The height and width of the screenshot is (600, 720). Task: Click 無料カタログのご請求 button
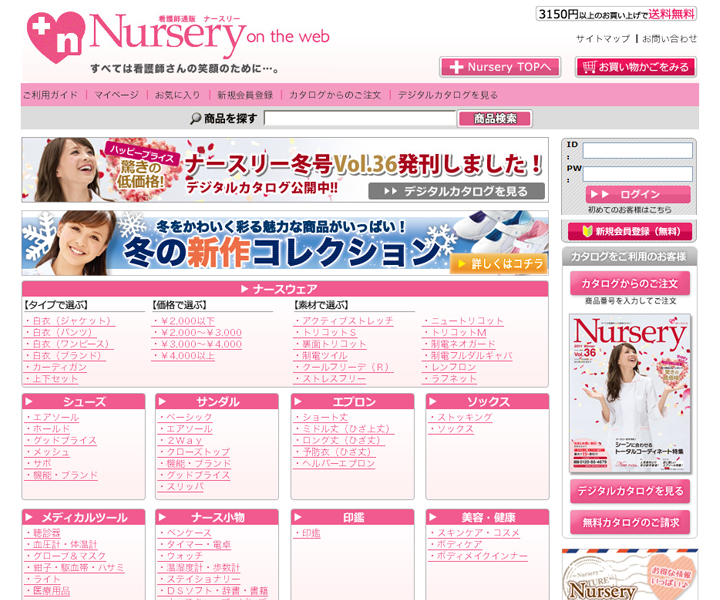(629, 522)
